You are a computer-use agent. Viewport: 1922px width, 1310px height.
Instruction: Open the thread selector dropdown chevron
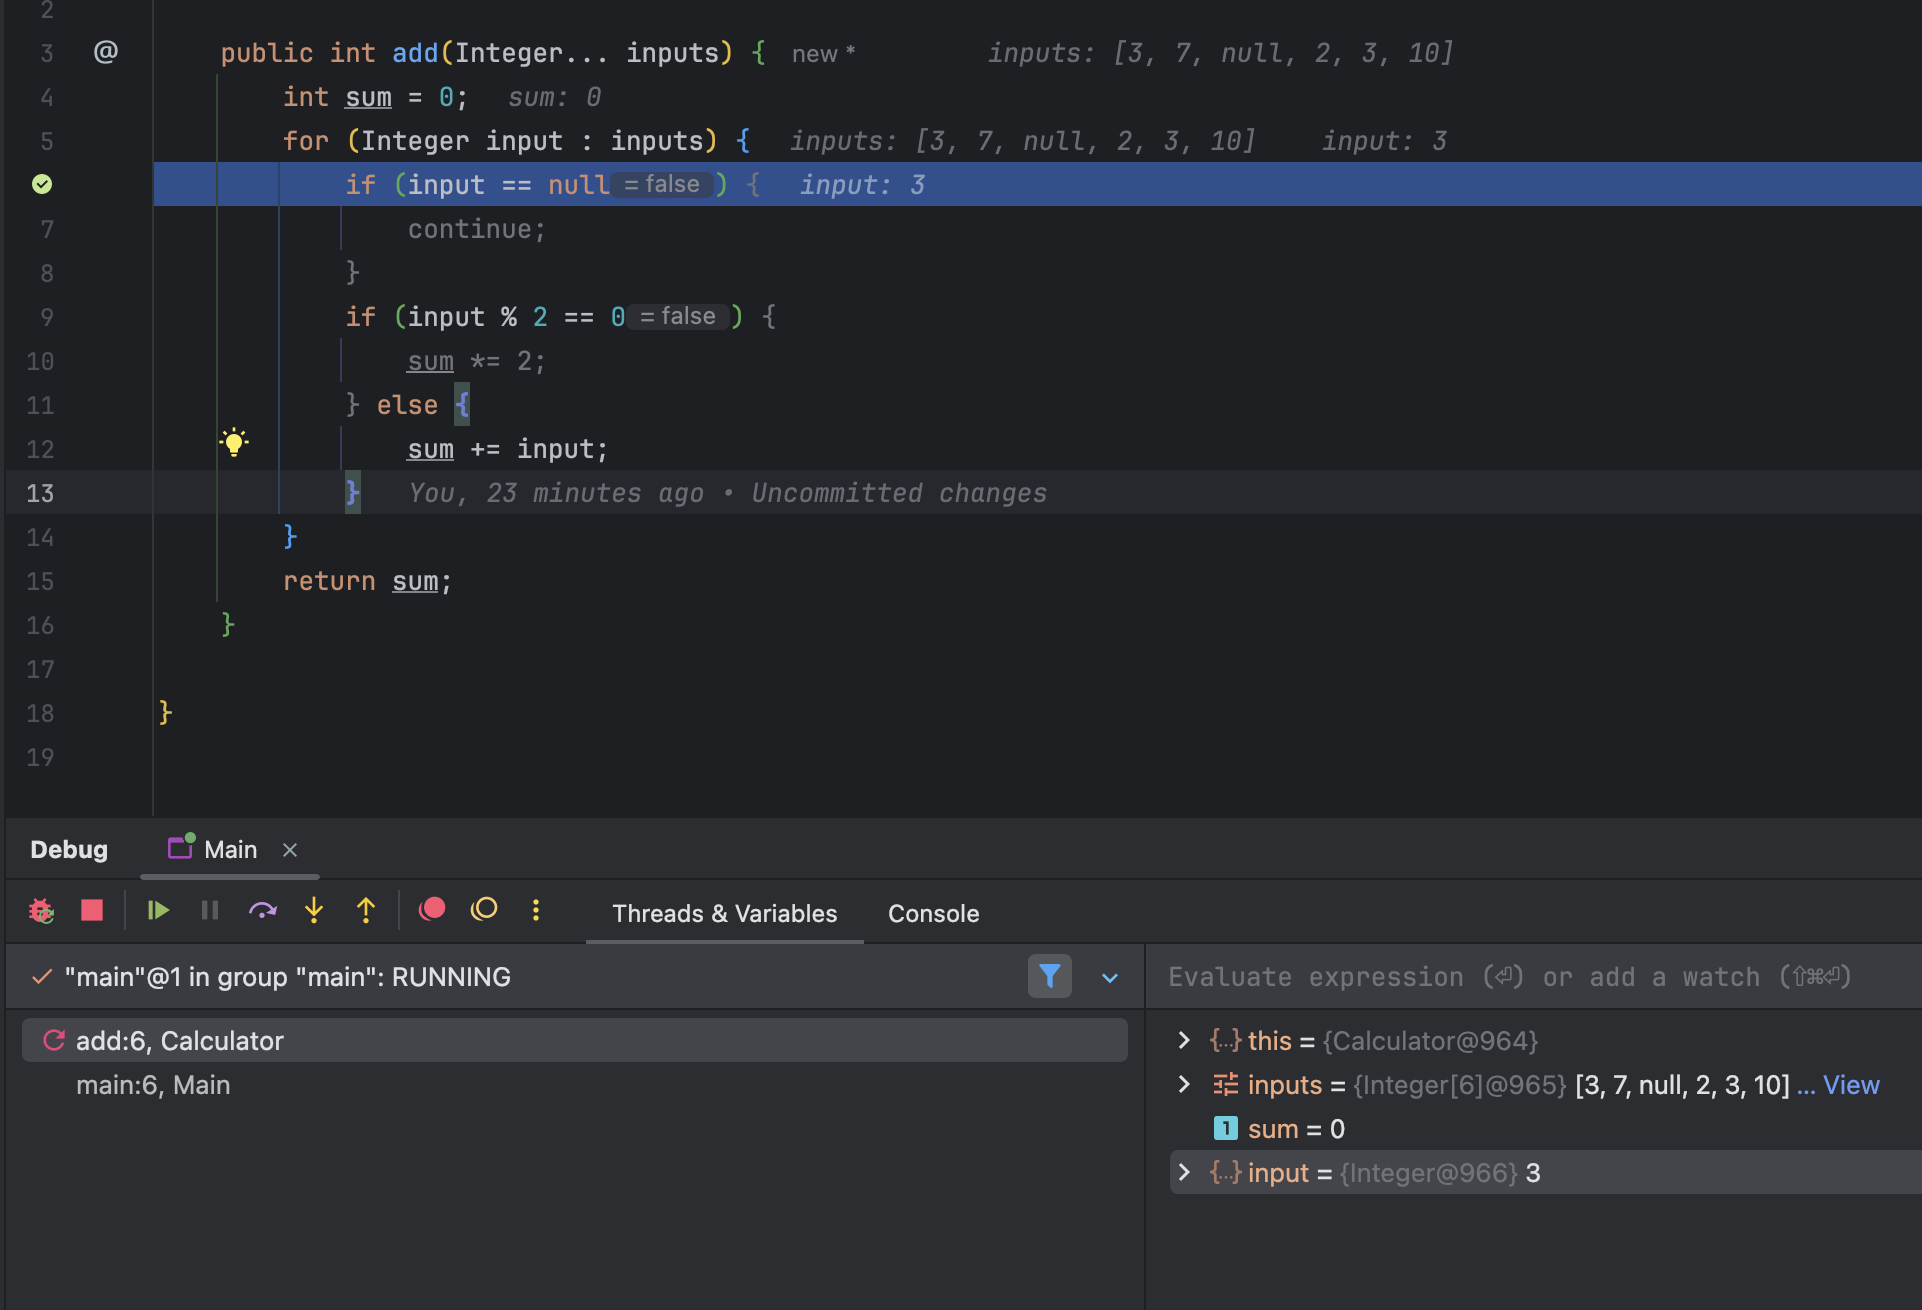point(1109,978)
